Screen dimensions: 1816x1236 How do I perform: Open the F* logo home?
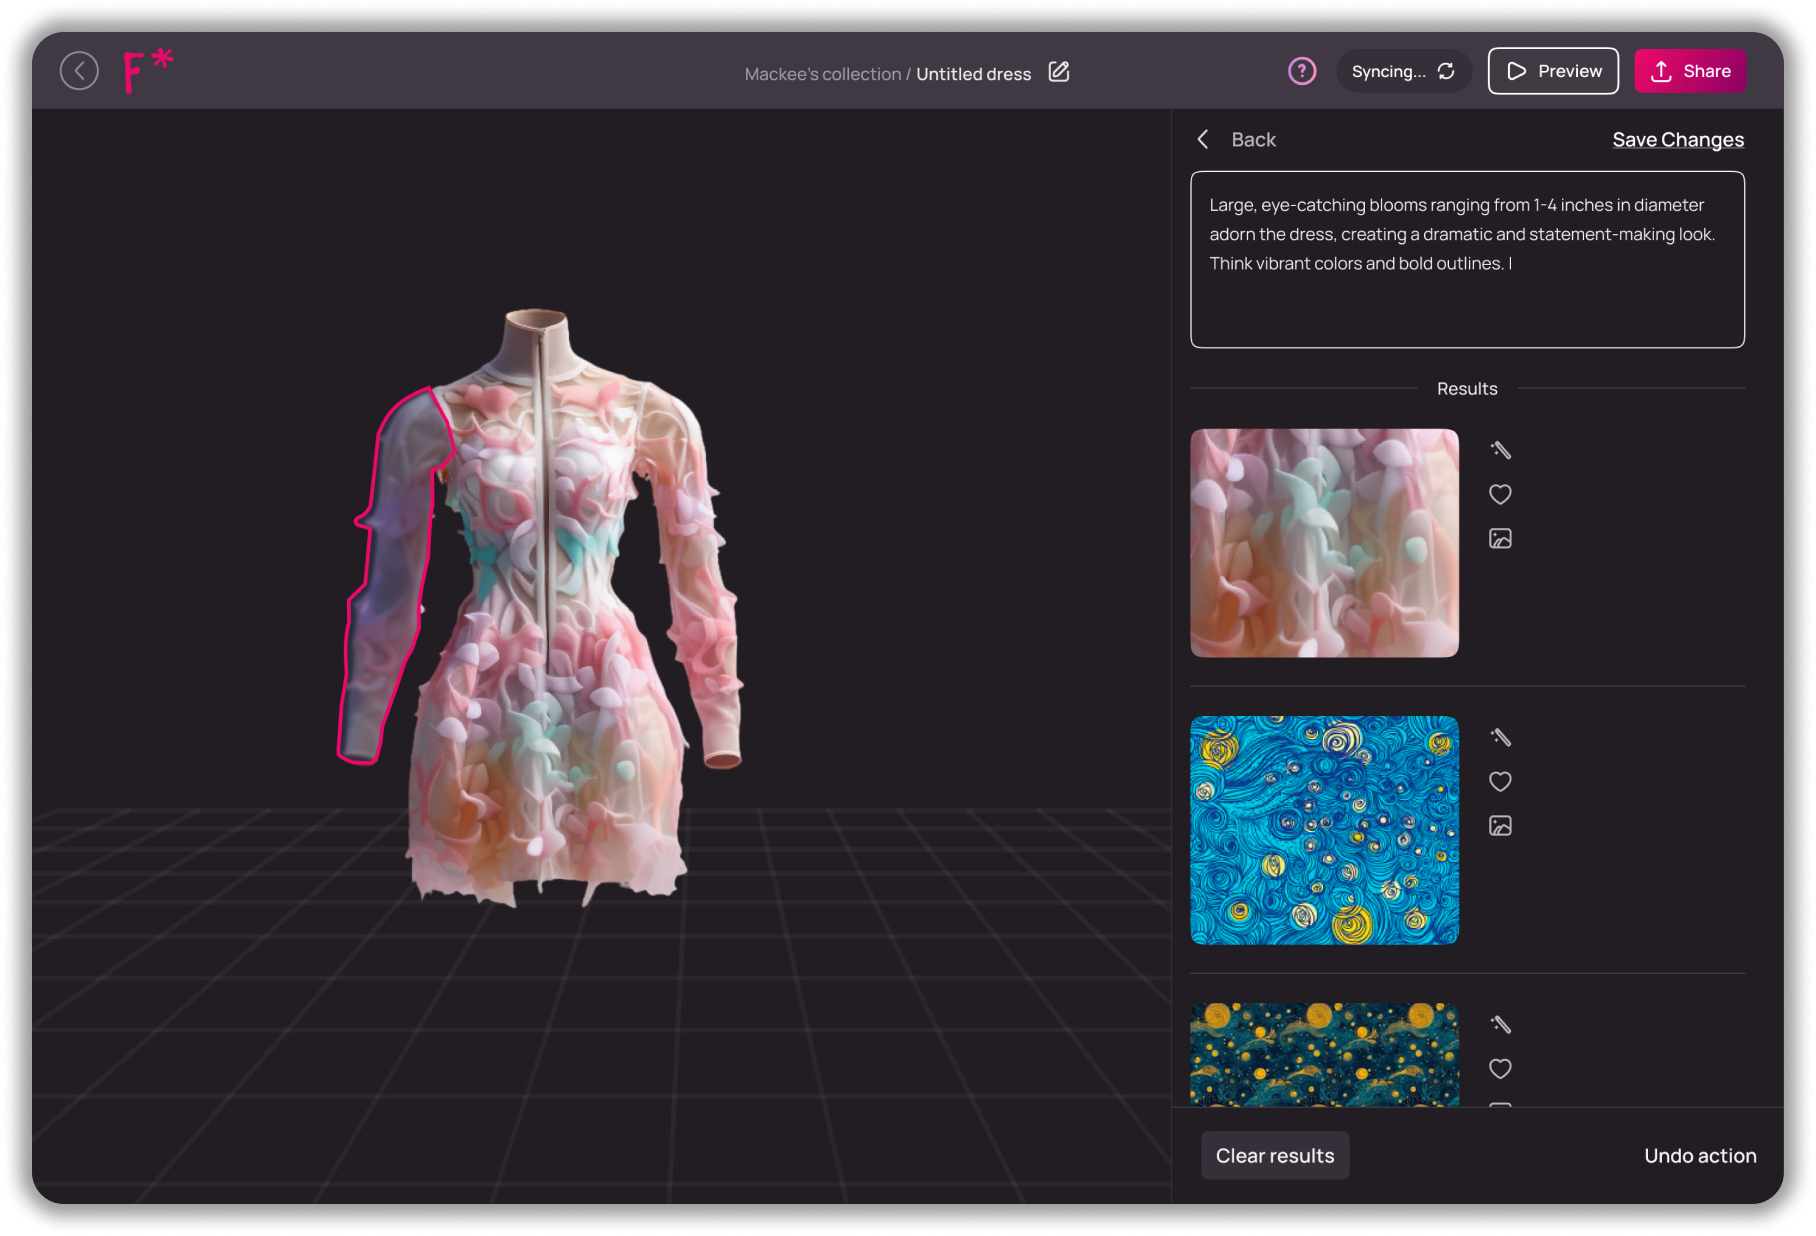click(148, 71)
